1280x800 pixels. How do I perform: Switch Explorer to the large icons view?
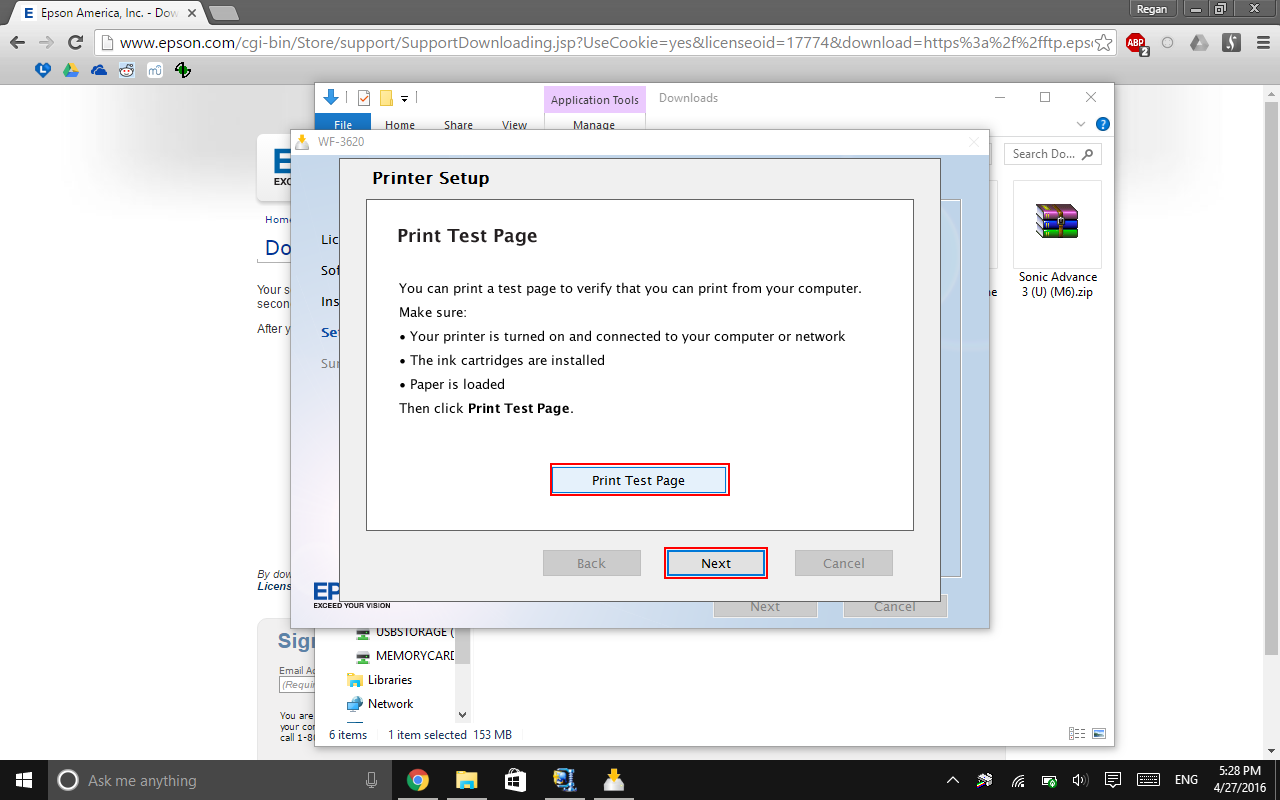coord(1099,734)
